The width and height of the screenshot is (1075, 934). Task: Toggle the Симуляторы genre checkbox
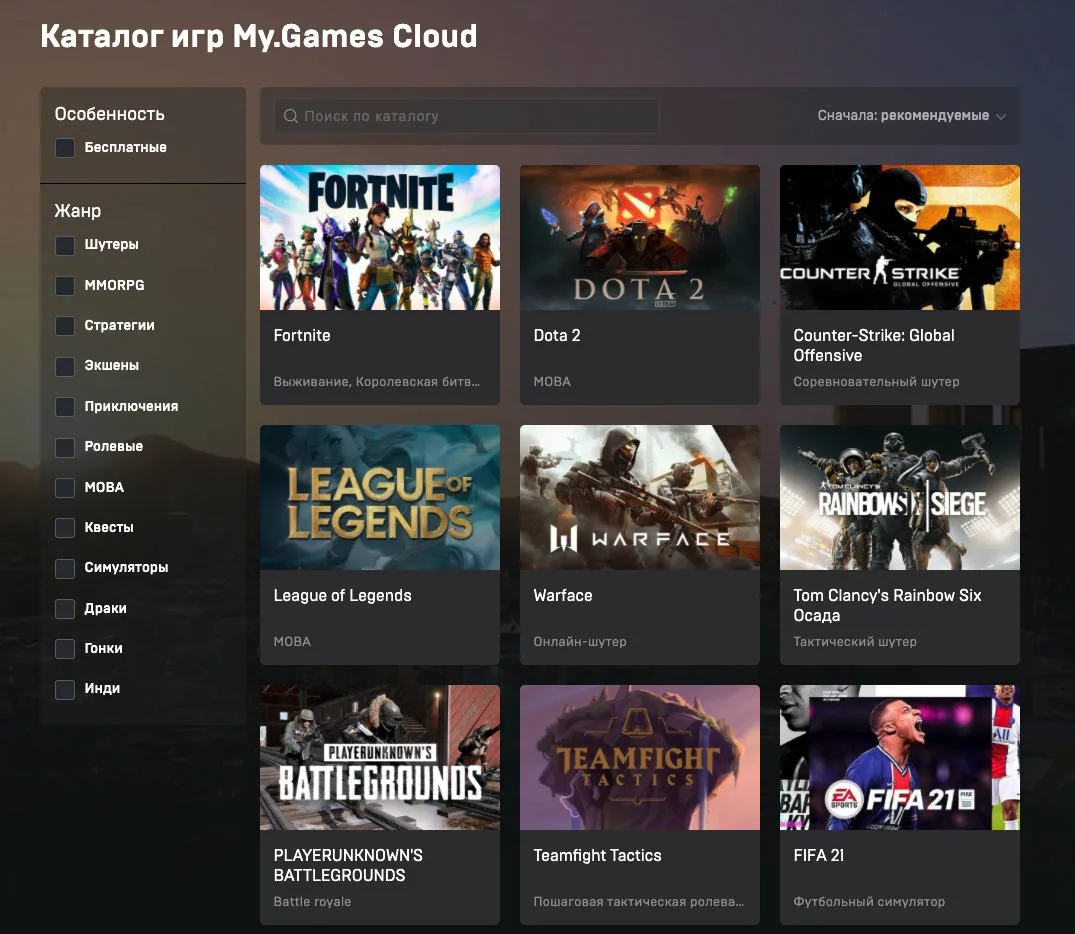[65, 568]
